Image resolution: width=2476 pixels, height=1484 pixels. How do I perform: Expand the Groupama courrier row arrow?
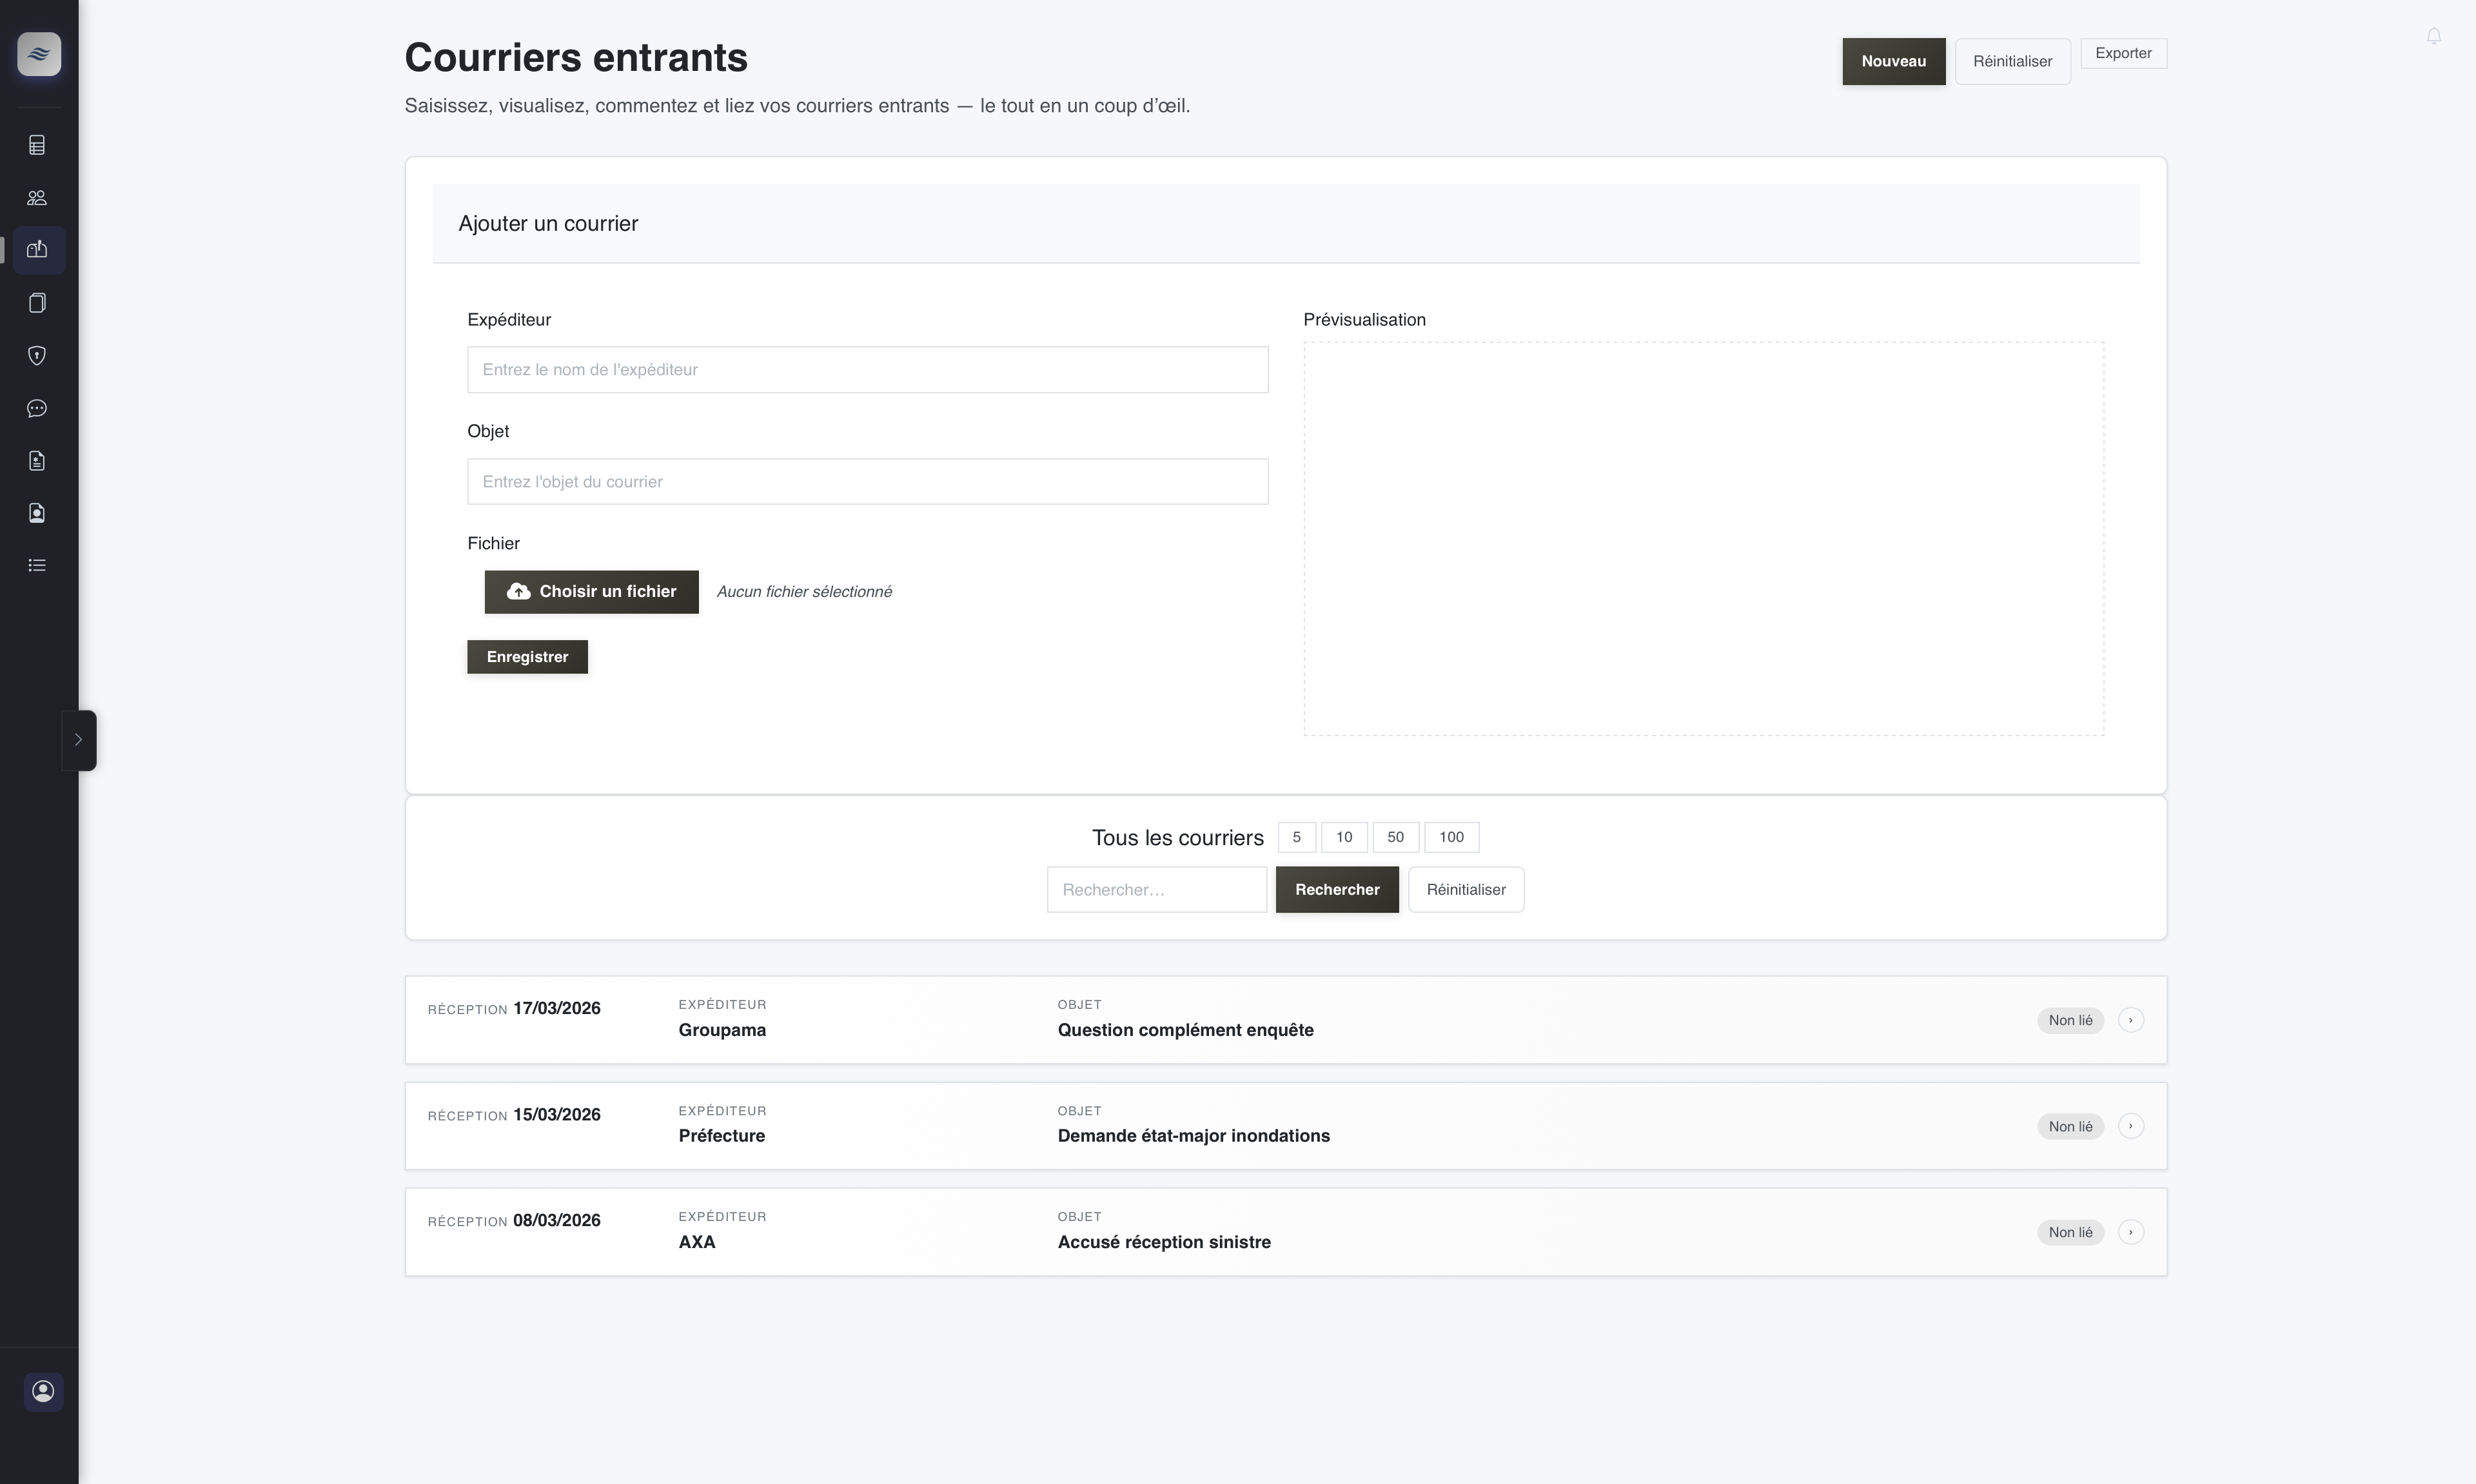[x=2130, y=1020]
